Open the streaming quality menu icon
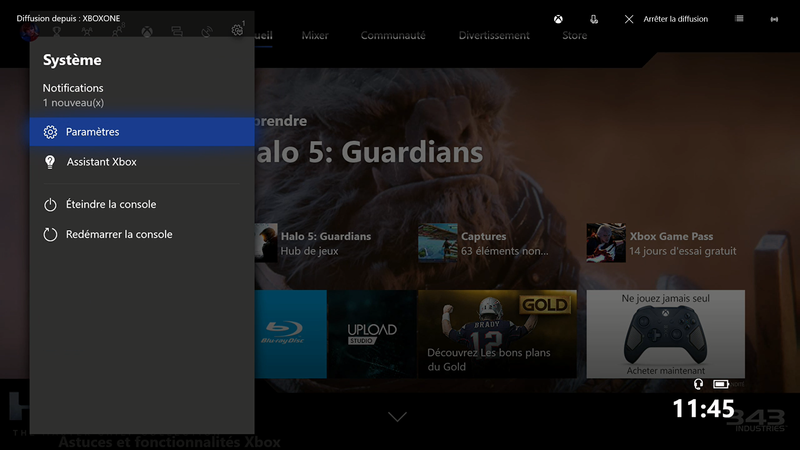This screenshot has width=800, height=450. click(x=739, y=18)
